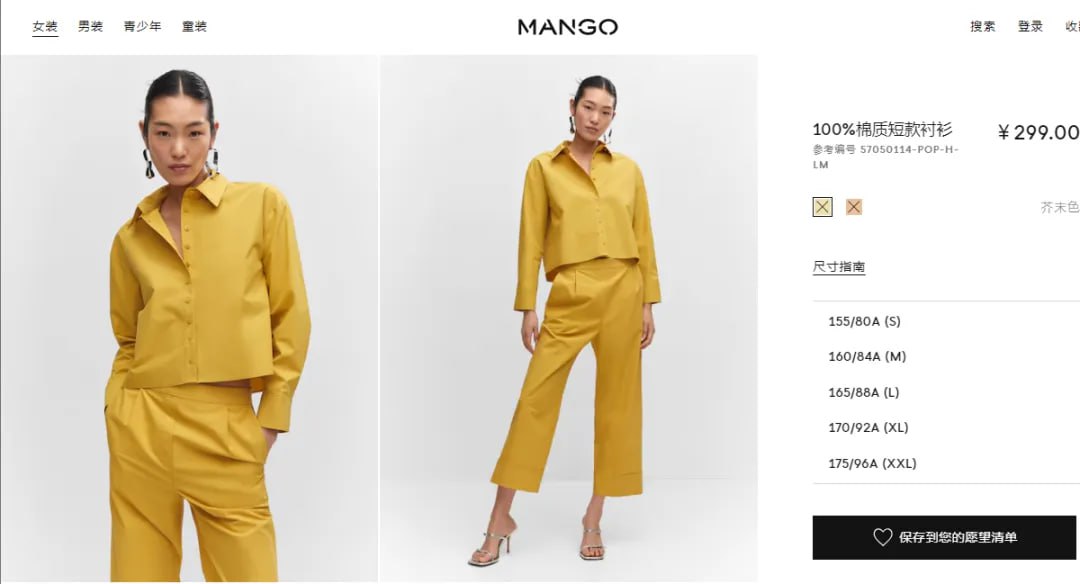The image size is (1080, 584).
Task: Open 搜索 search in the header
Action: pos(983,26)
